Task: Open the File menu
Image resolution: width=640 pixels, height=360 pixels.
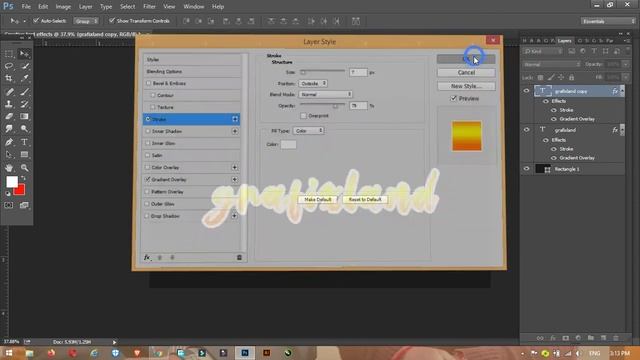Action: pyautogui.click(x=26, y=7)
